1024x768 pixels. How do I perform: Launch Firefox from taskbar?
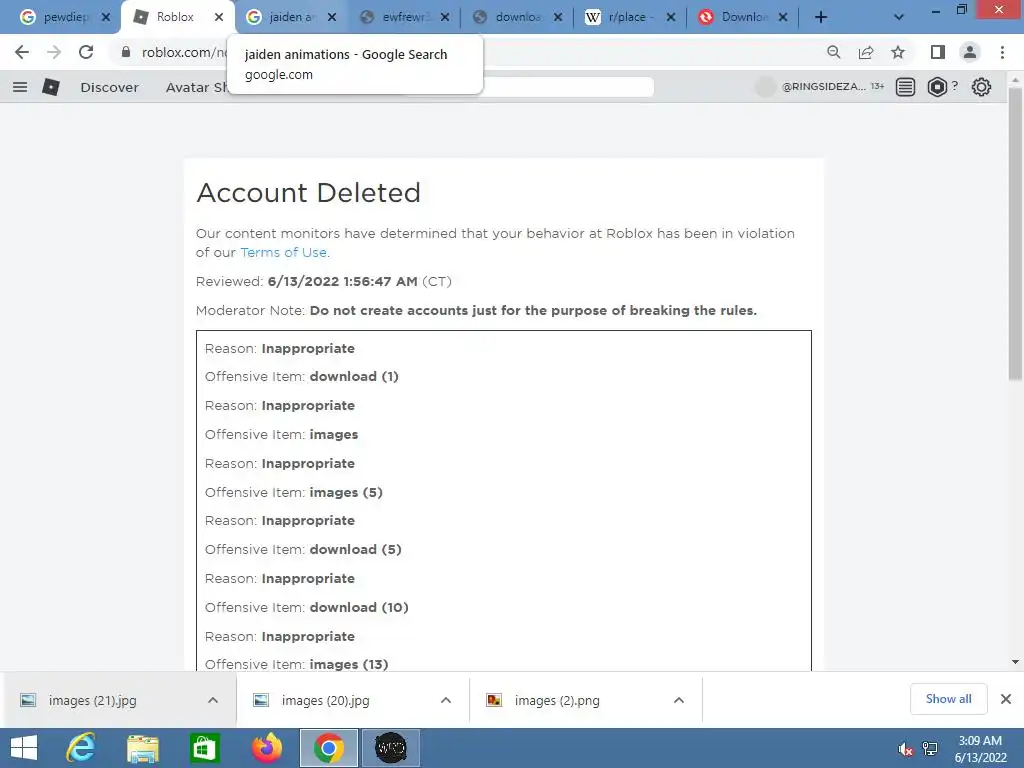click(266, 748)
